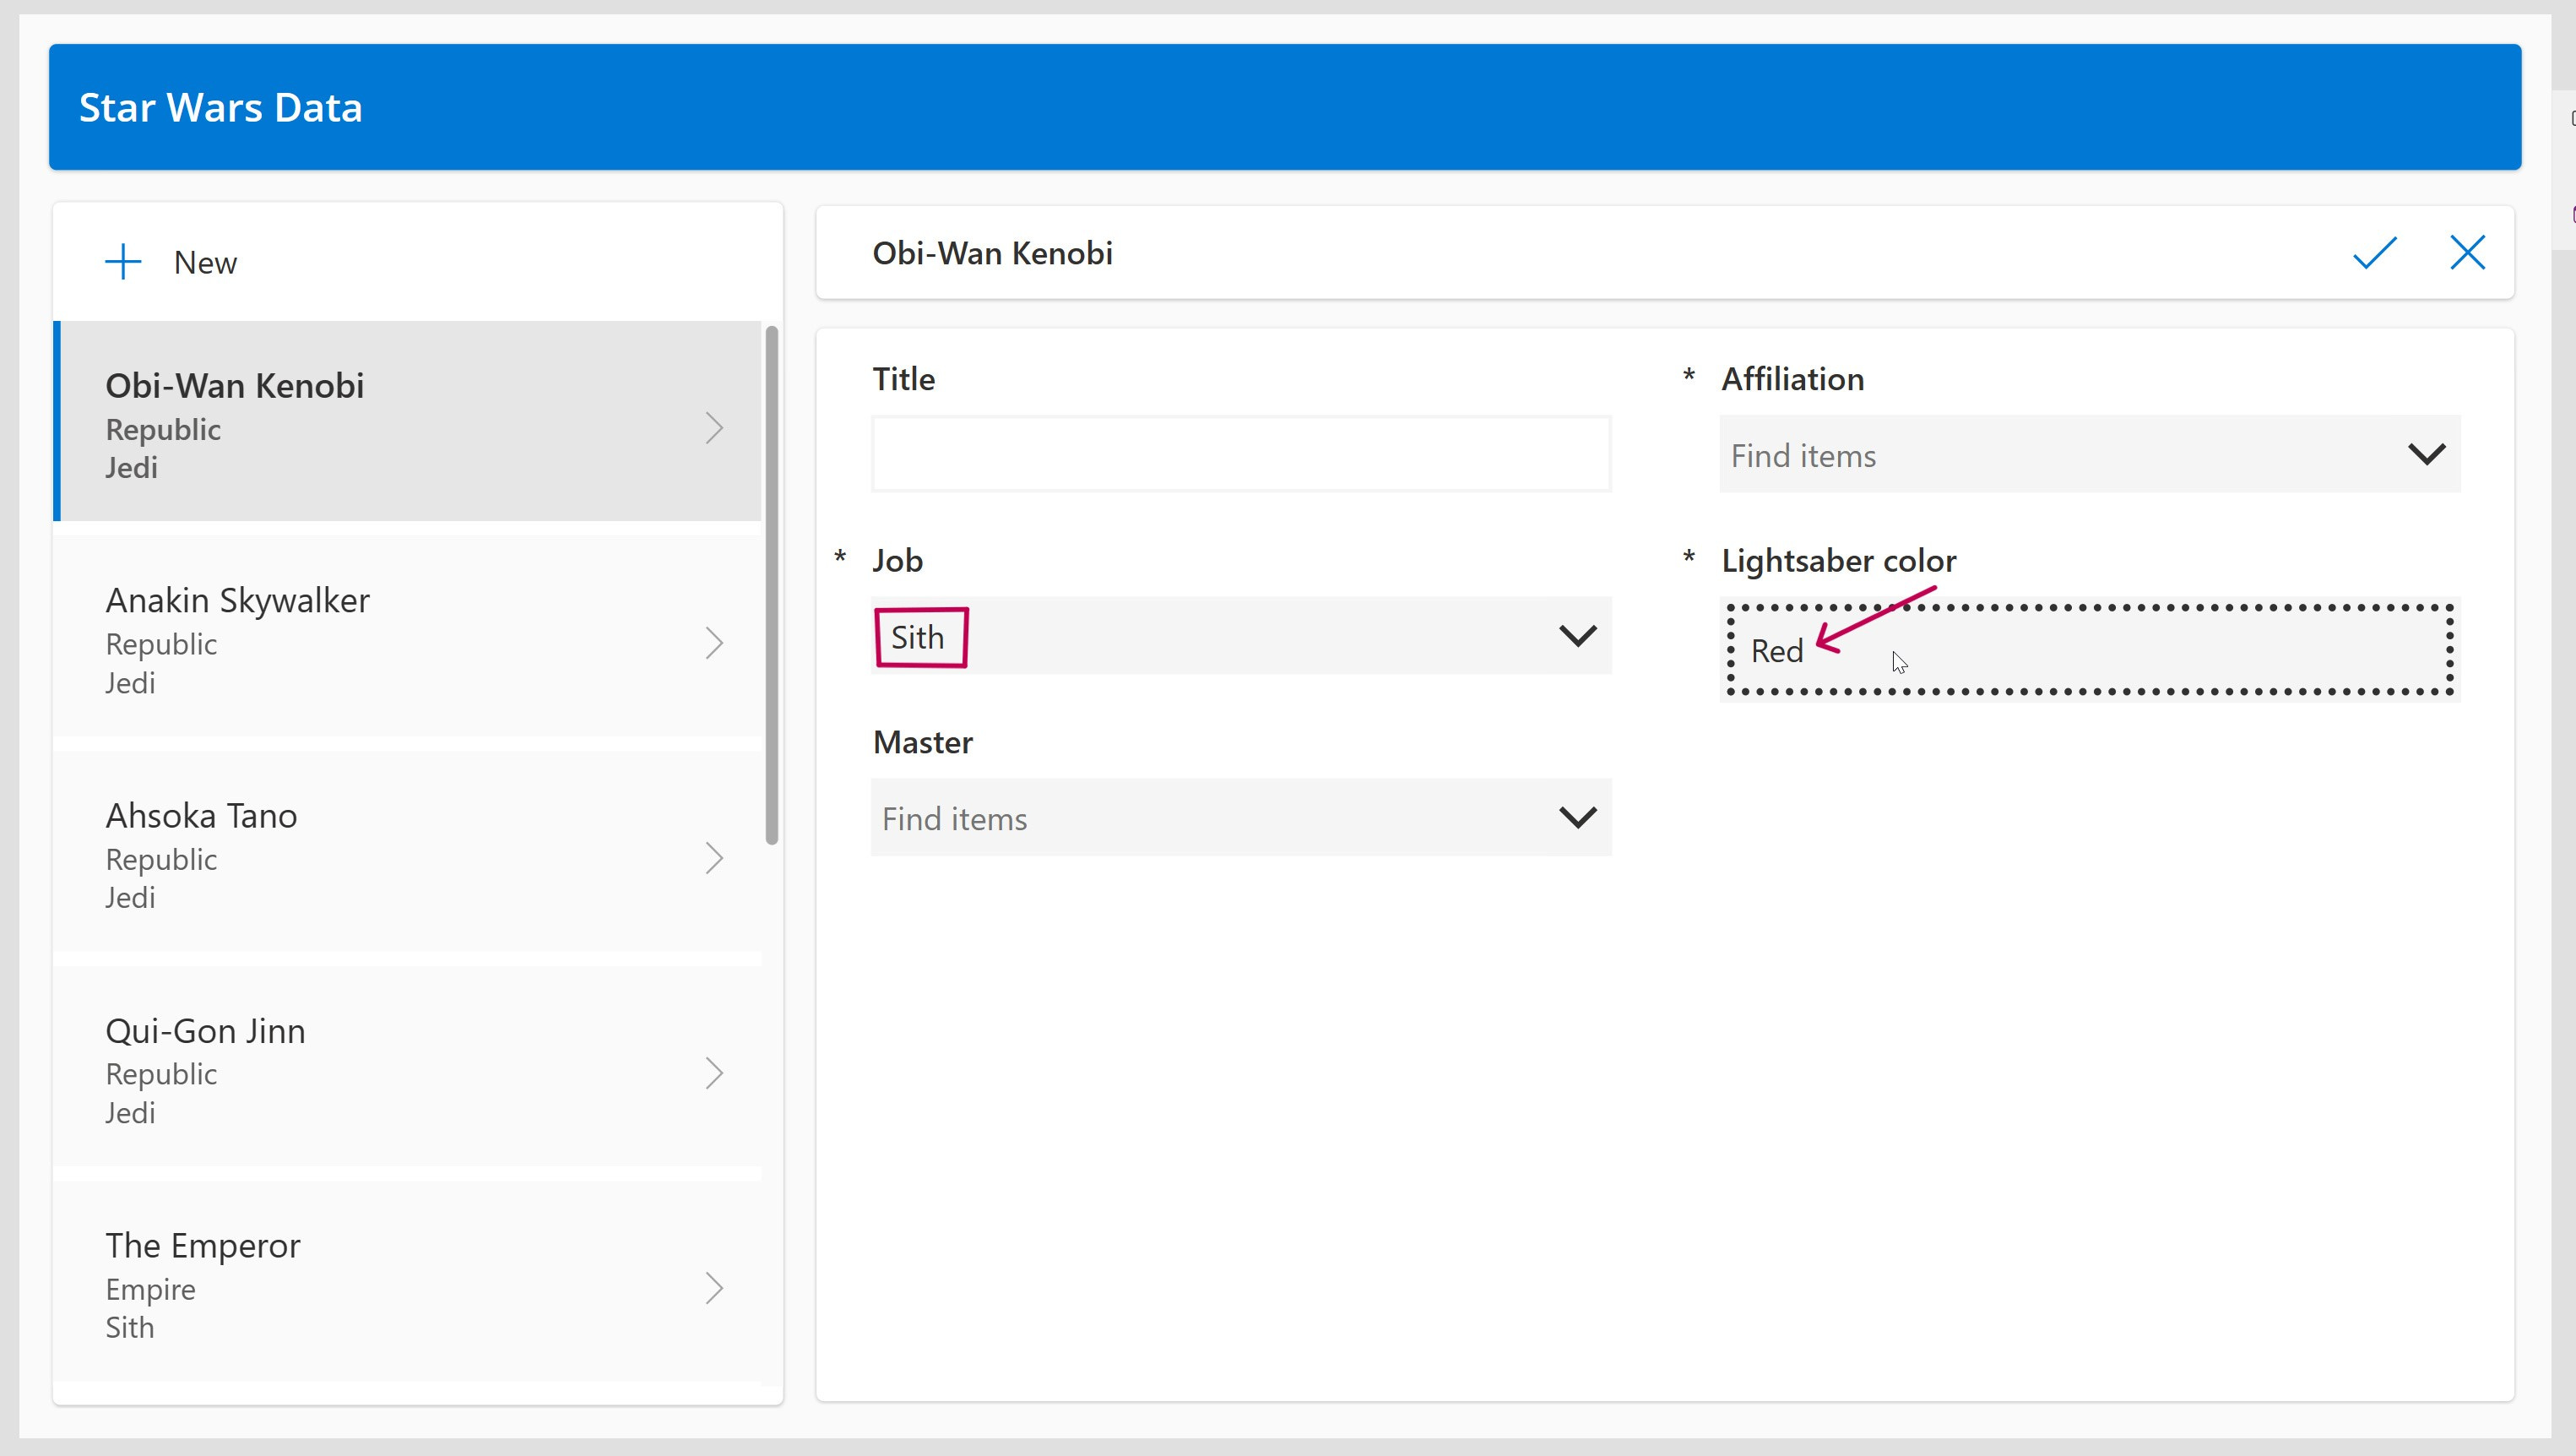Click the chevron arrow for The Emperor

click(x=714, y=1288)
